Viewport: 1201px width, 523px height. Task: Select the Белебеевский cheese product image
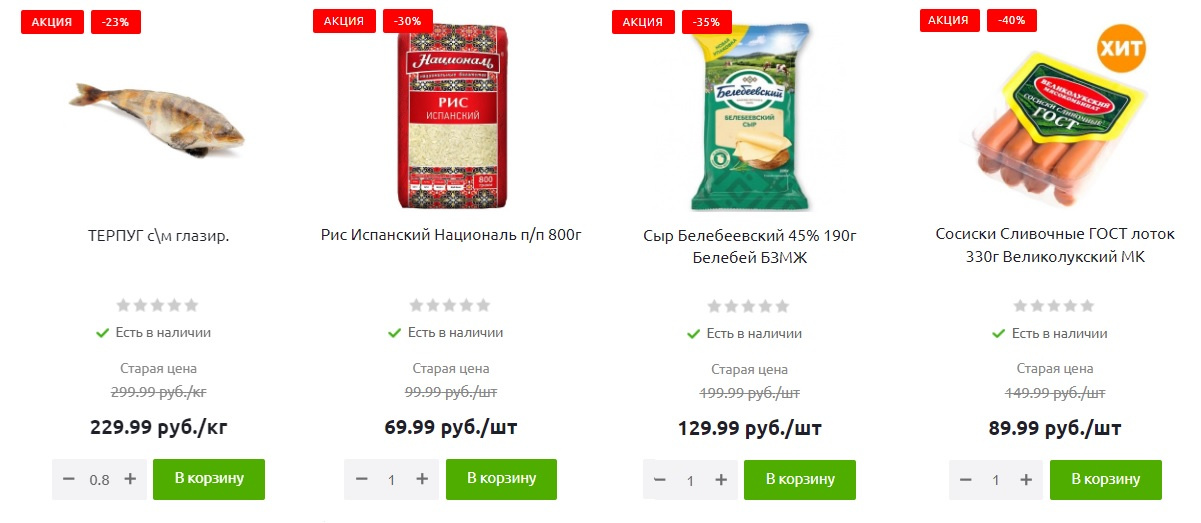tap(750, 108)
